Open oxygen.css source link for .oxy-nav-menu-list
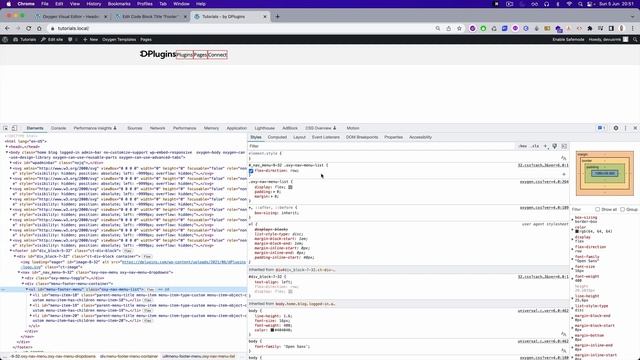Viewport: 640px width, 360px height. (x=544, y=182)
